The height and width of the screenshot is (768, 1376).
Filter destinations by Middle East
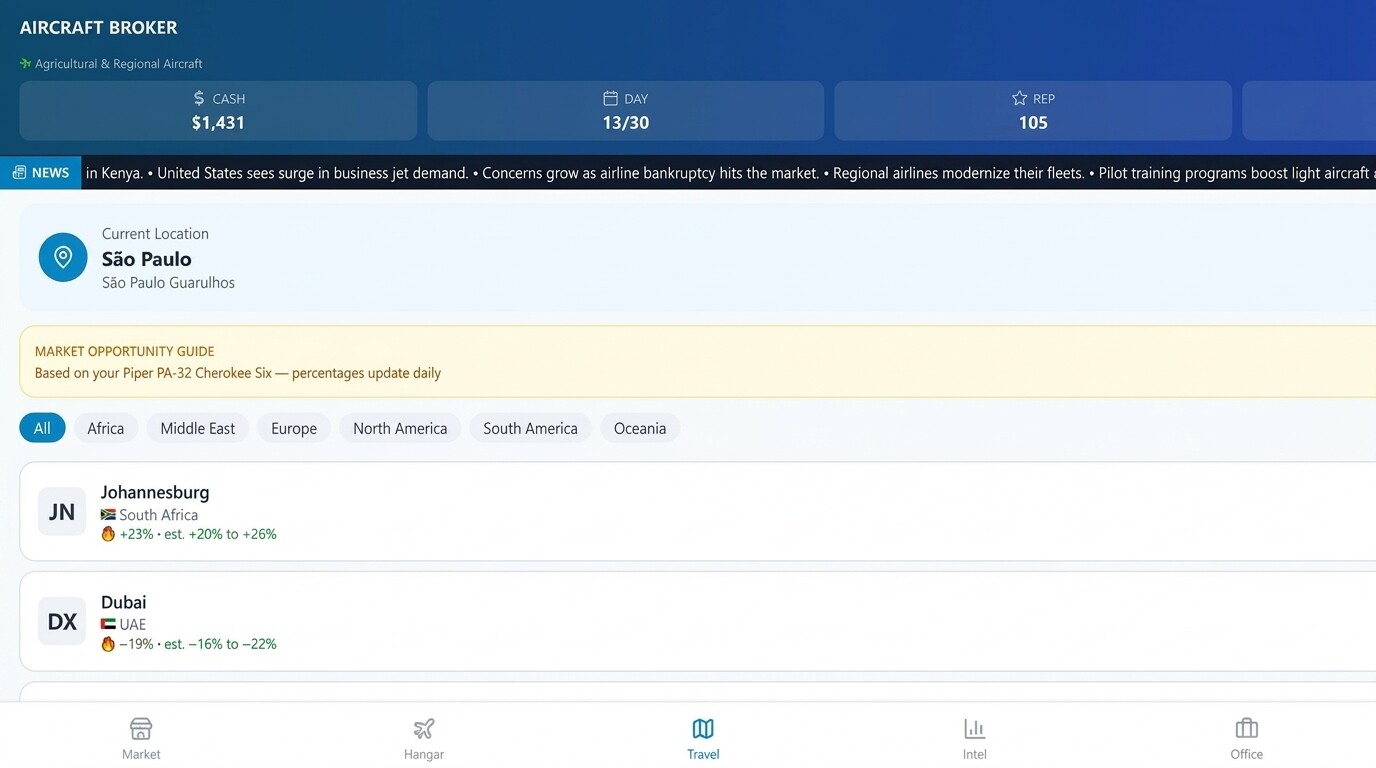(198, 428)
